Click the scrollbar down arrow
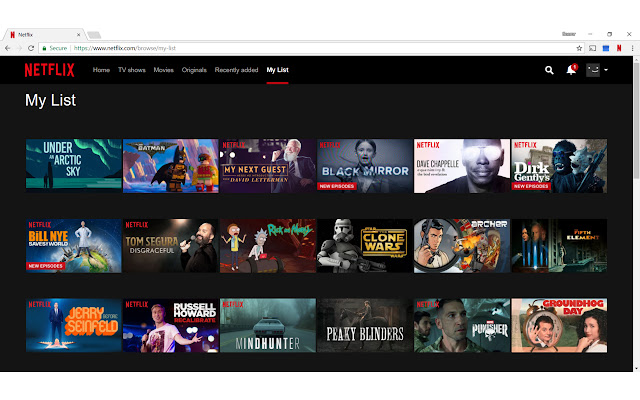The image size is (640, 400). click(636, 368)
